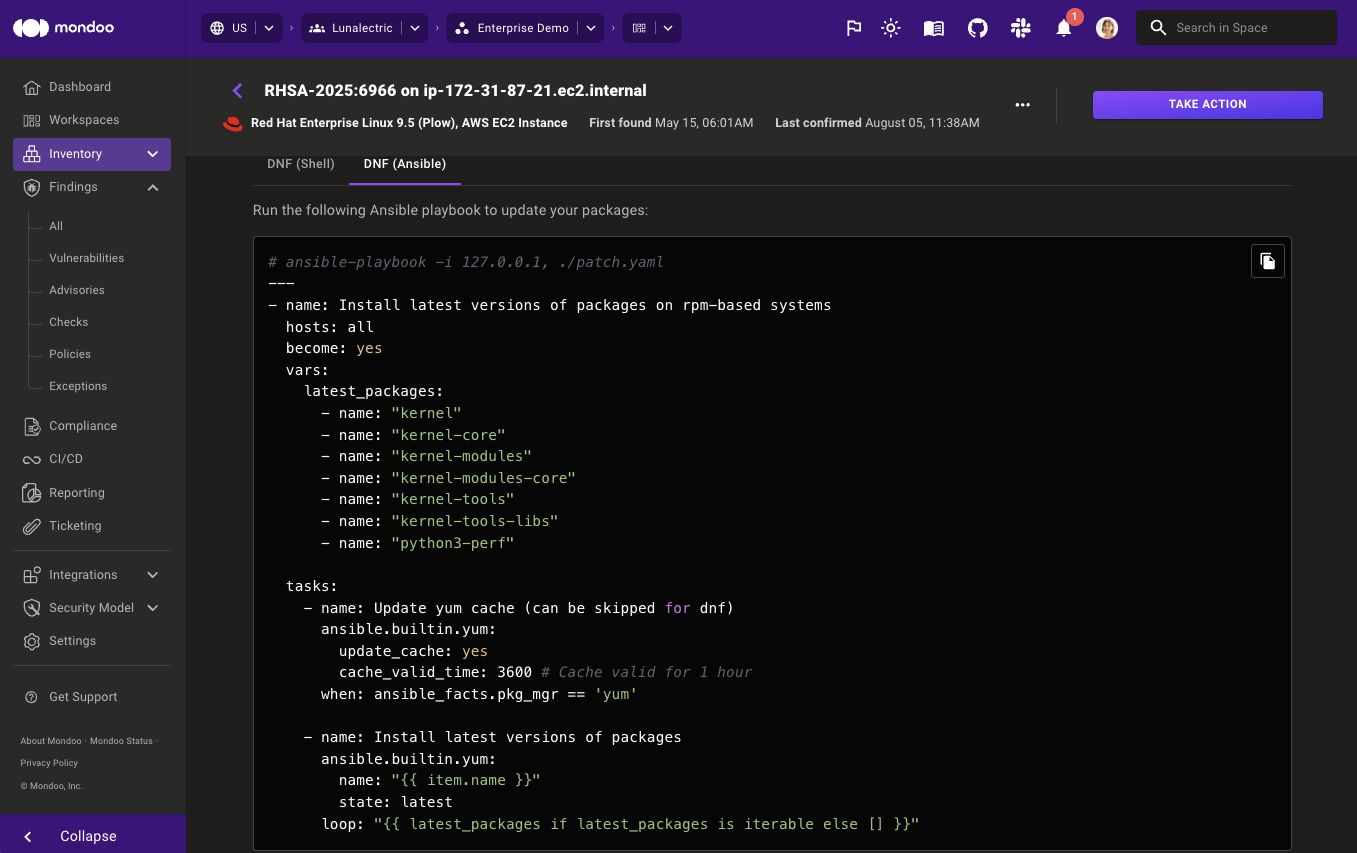Click the Mondoo logo

[x=63, y=28]
